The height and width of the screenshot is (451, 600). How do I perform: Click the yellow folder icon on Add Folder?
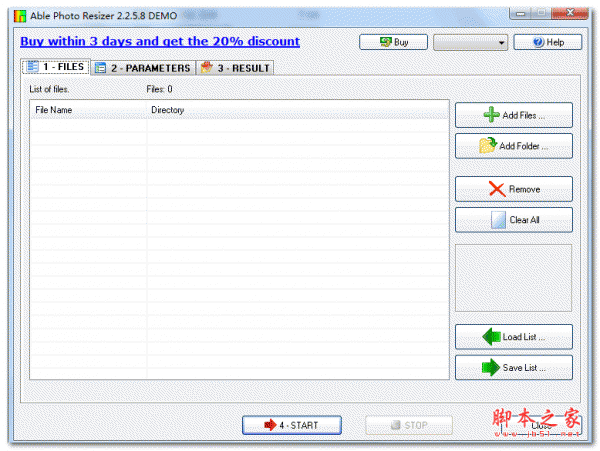[x=488, y=145]
